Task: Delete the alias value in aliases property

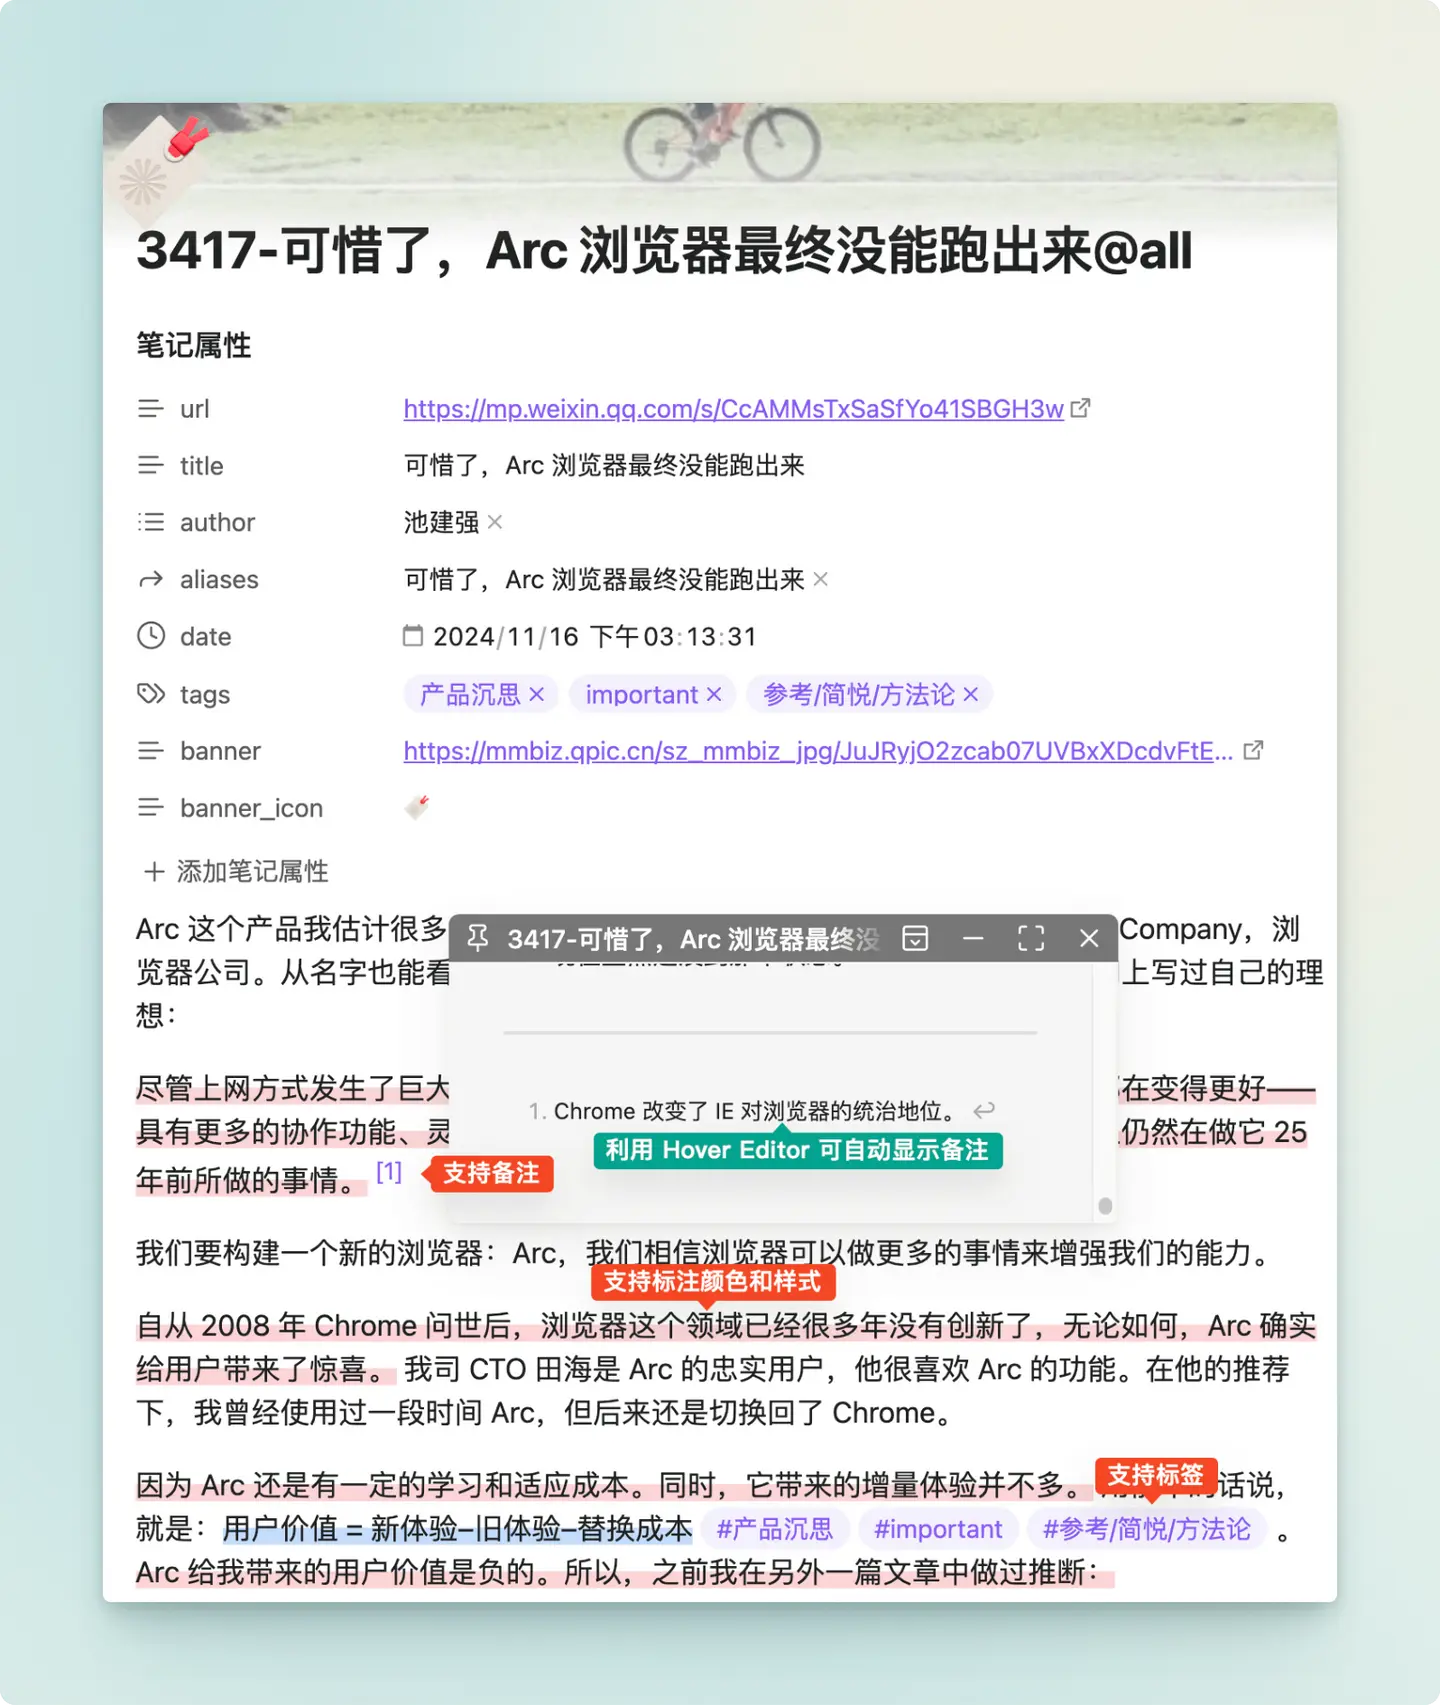Action: [x=821, y=579]
